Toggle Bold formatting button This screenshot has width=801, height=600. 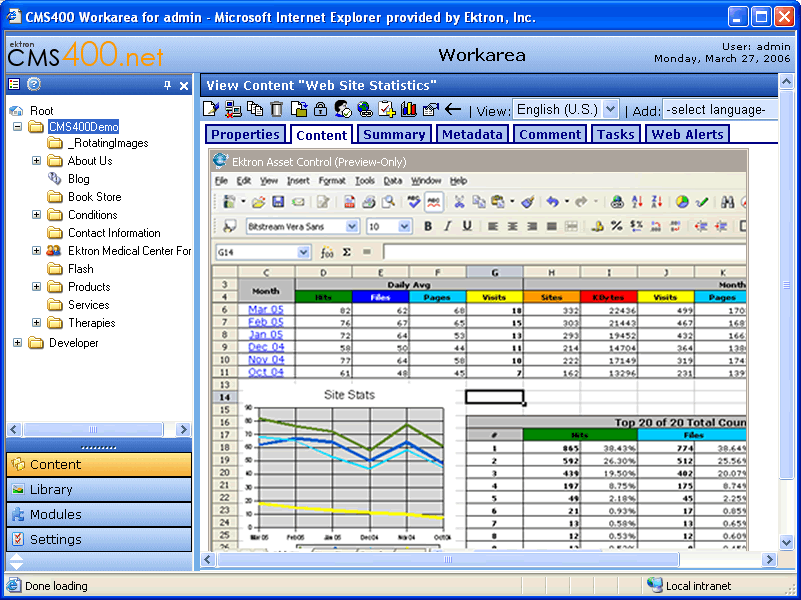(428, 226)
